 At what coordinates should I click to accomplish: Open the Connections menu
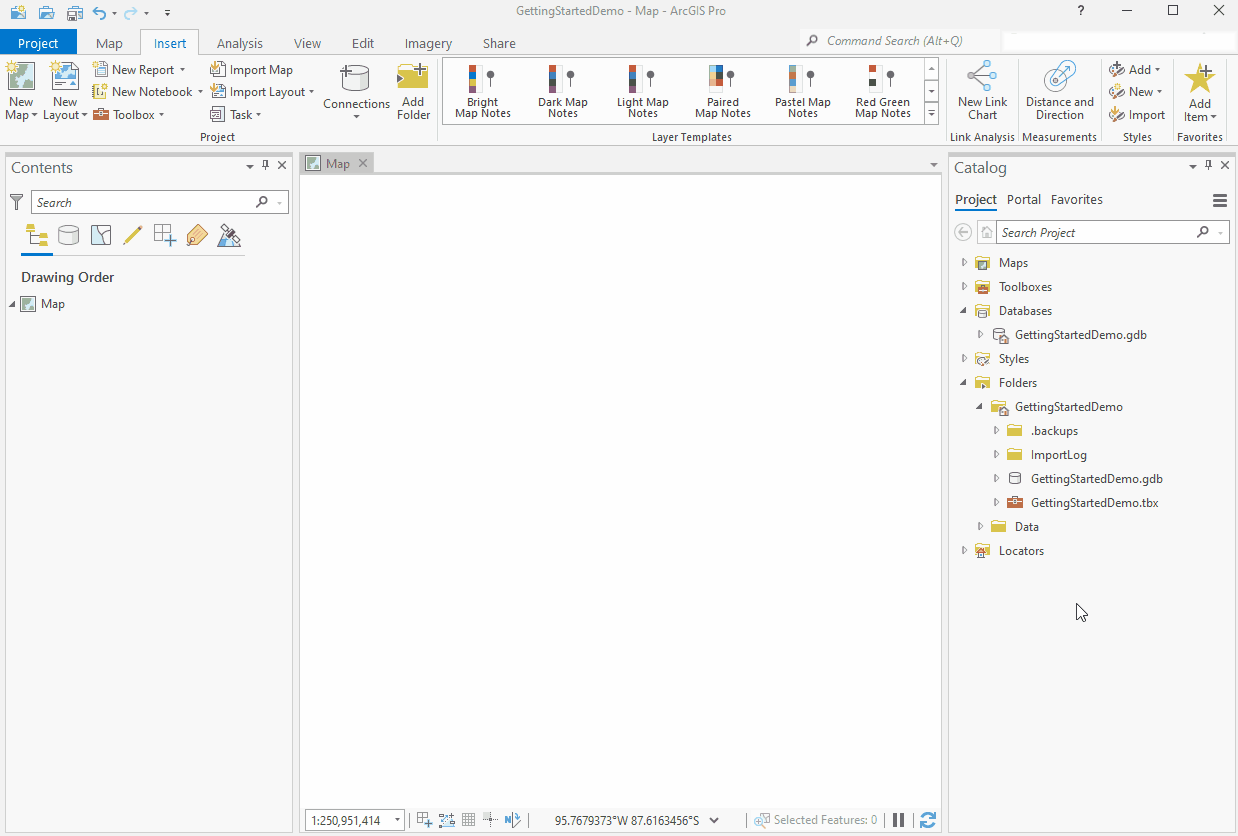[356, 91]
